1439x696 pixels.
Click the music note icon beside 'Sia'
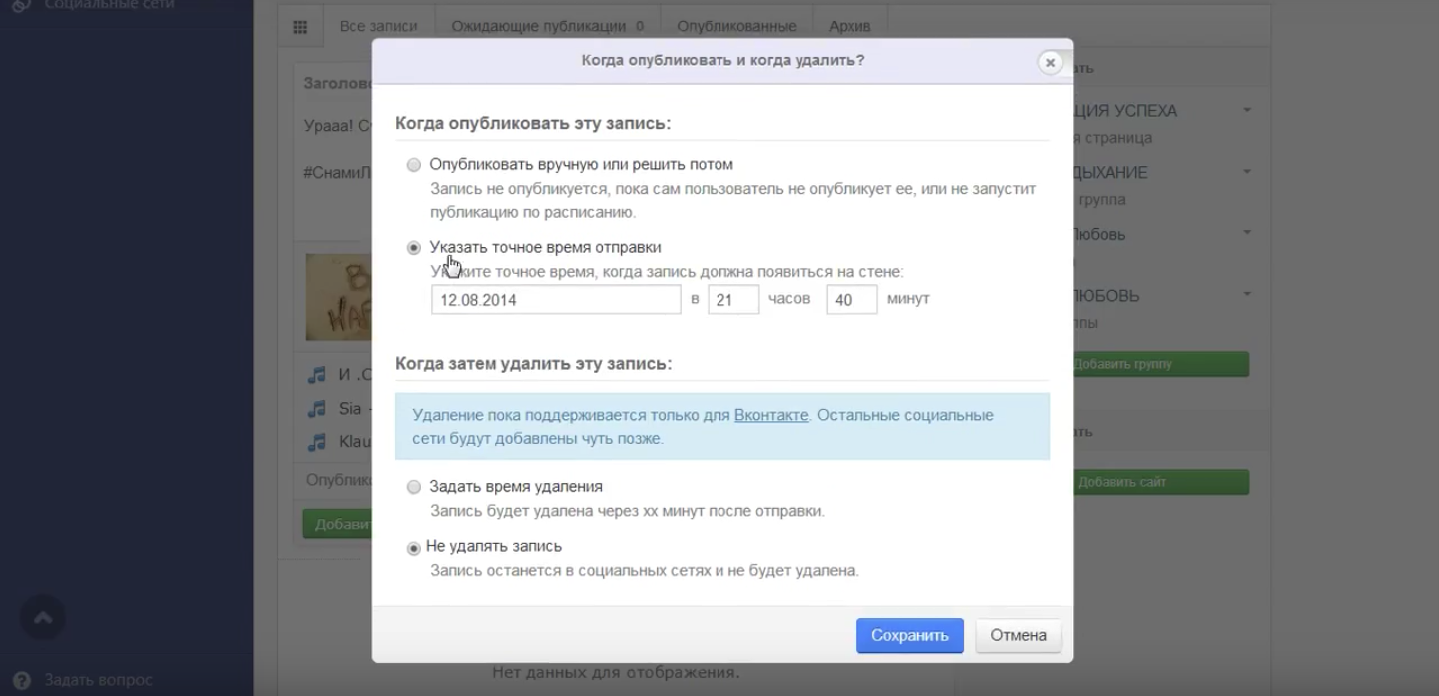(317, 409)
